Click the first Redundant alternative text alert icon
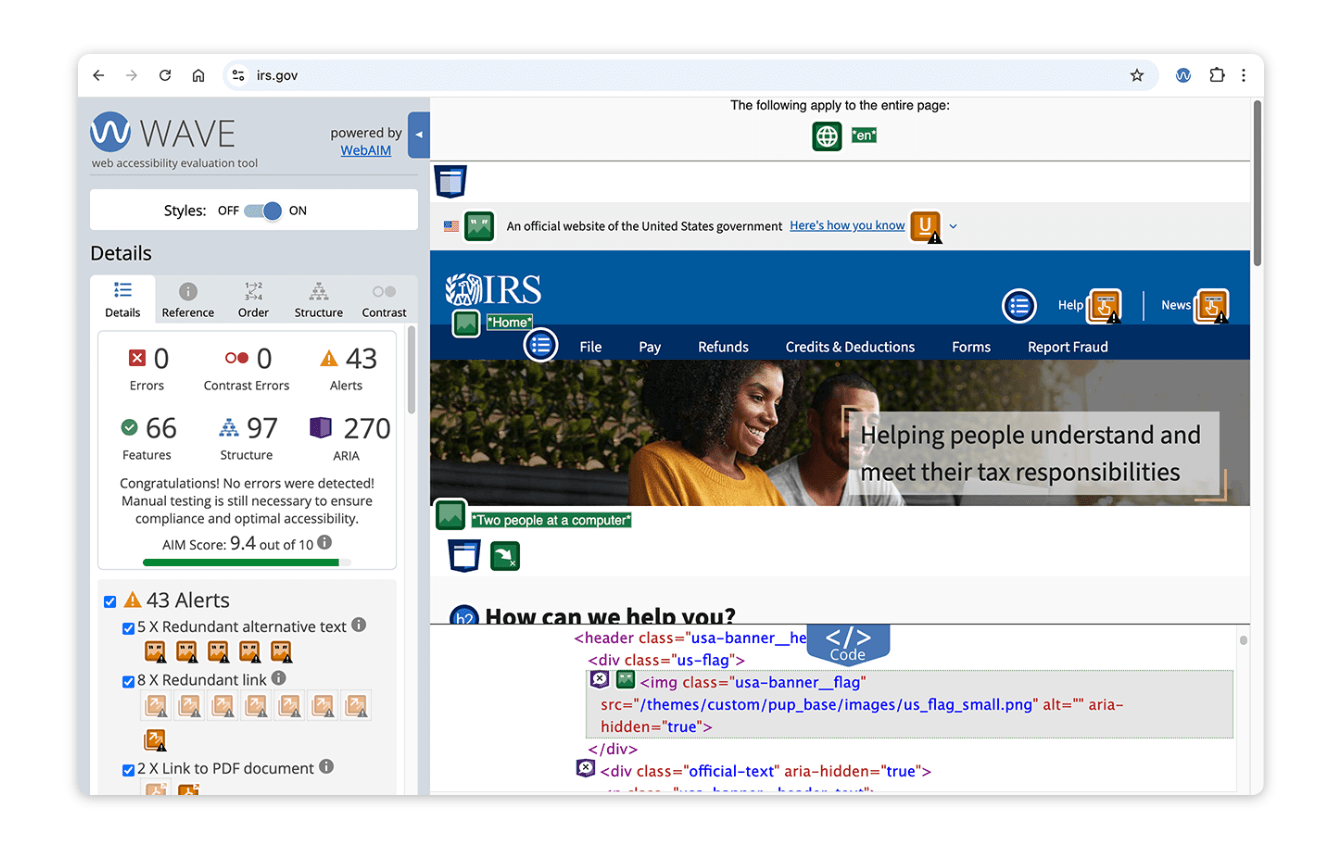Viewport: 1332px width, 844px height. (155, 651)
